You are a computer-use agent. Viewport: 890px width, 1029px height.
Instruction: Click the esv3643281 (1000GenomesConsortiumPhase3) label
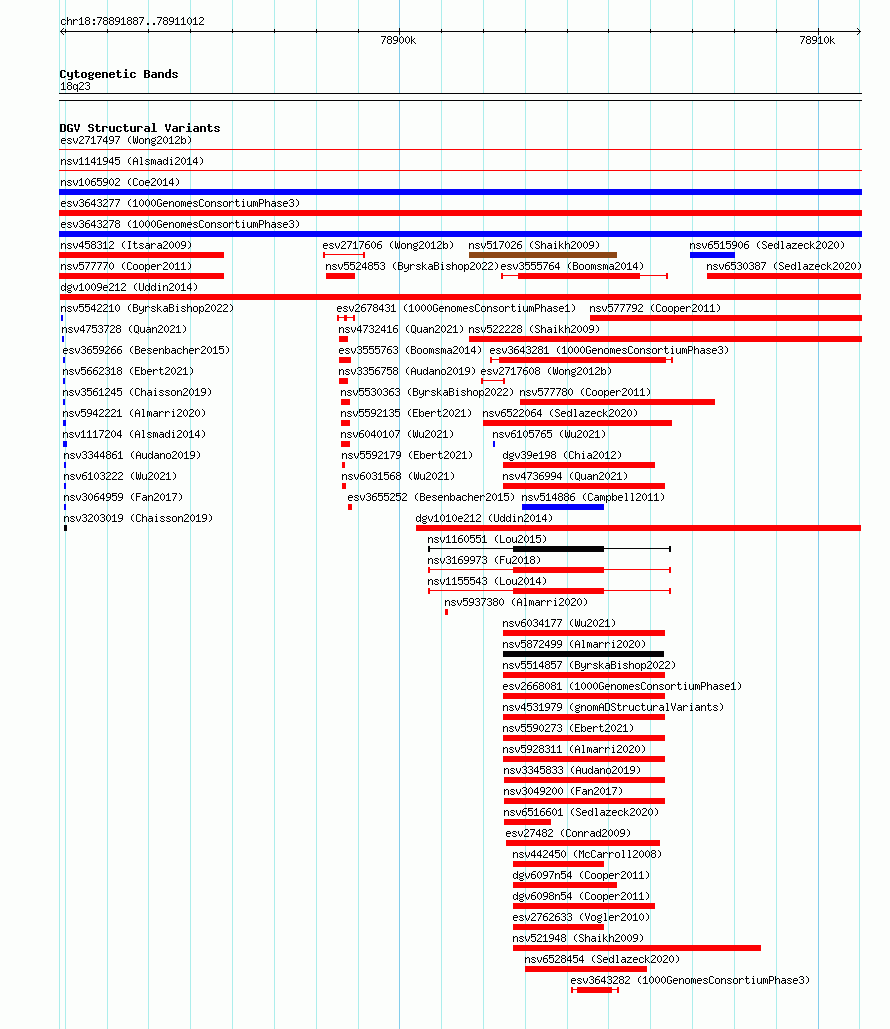tap(609, 350)
